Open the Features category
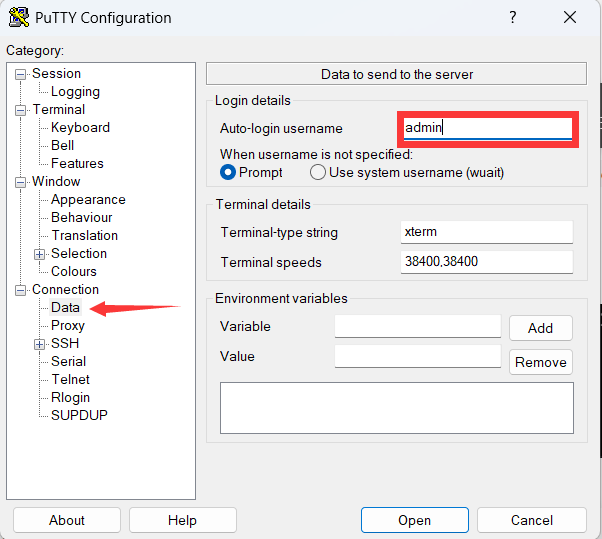This screenshot has height=539, width=602. click(77, 164)
